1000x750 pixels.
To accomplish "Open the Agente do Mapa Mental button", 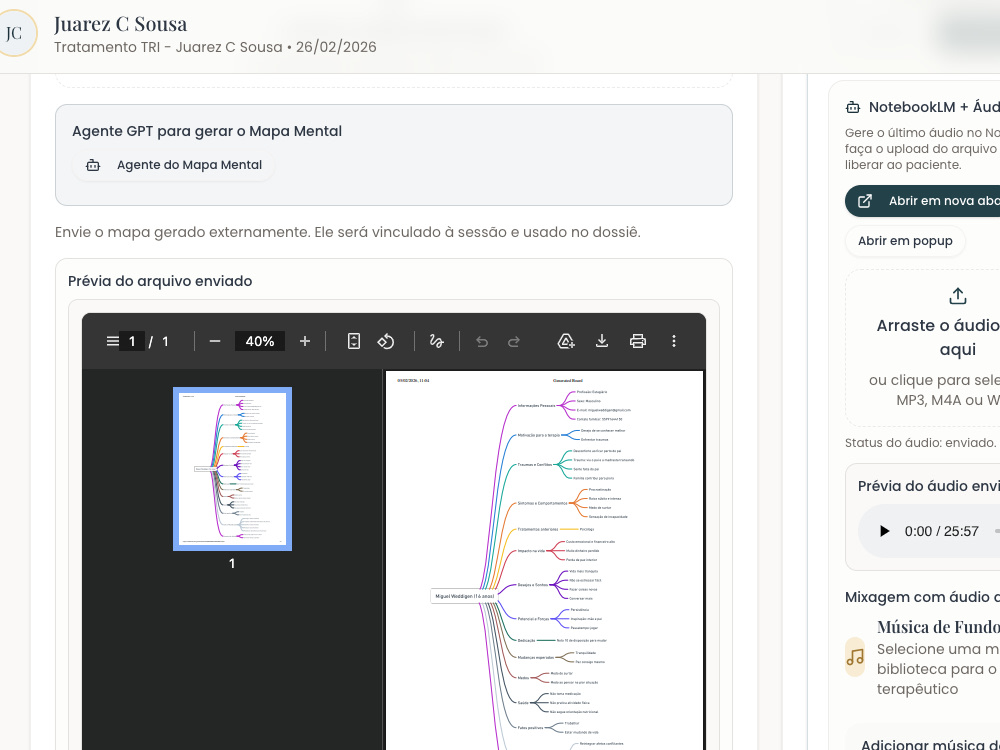I will click(x=173, y=165).
